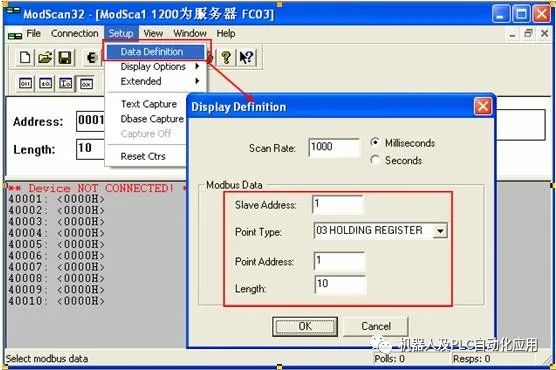Click register row 40006
Screen dimensions: 556x370
click(56, 256)
